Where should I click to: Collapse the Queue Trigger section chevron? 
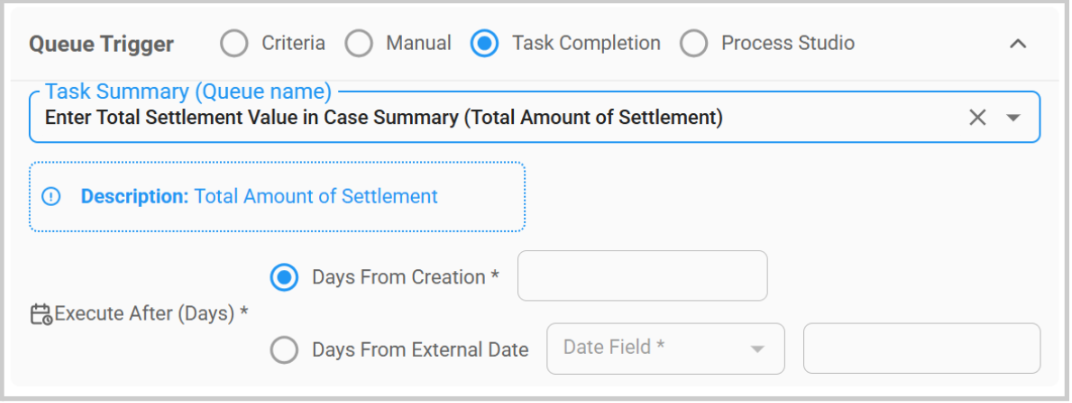coord(1018,44)
